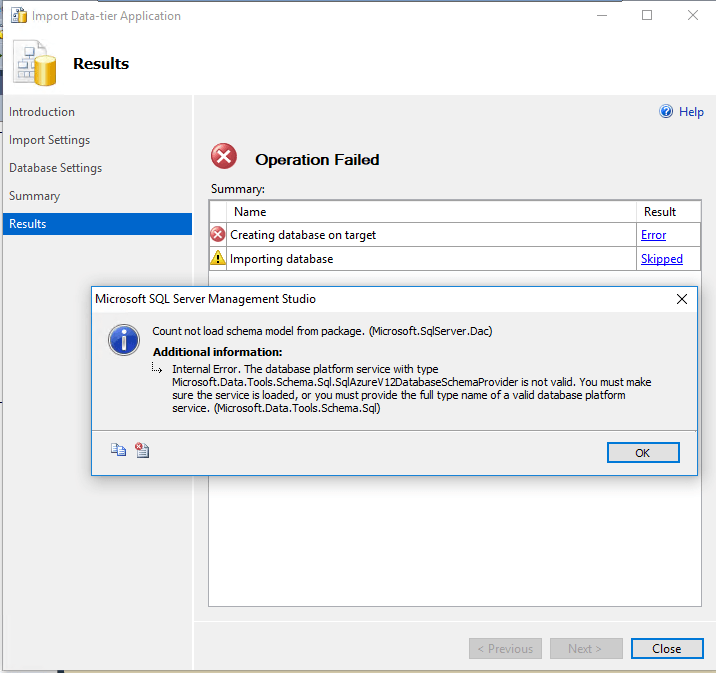Click the copy message text icon in dialog
The width and height of the screenshot is (716, 673).
coord(118,451)
